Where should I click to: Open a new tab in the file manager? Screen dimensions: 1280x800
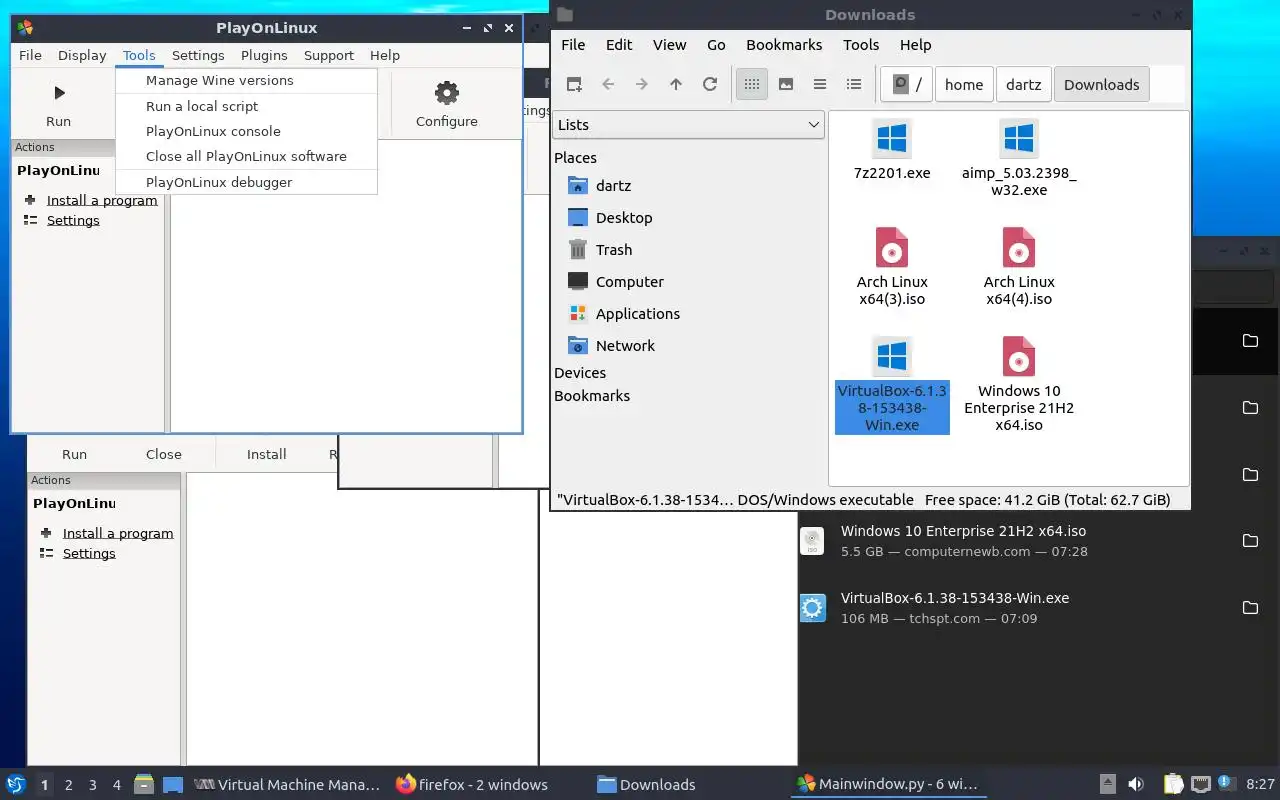pos(574,85)
